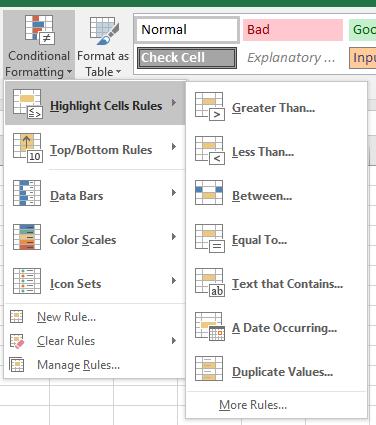
Task: Apply the Bad cell style swatch
Action: [x=293, y=30]
